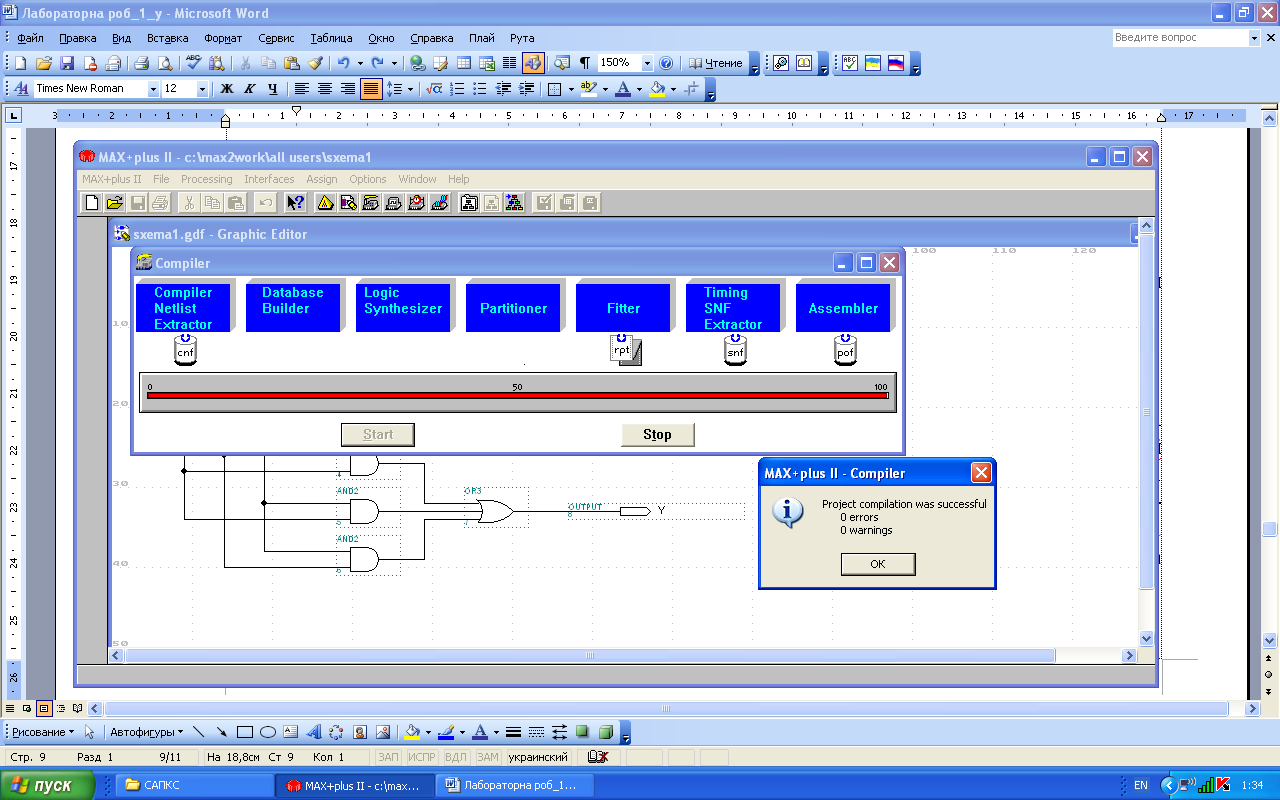Viewport: 1280px width, 800px height.
Task: Undo the last action in Word
Action: [343, 63]
